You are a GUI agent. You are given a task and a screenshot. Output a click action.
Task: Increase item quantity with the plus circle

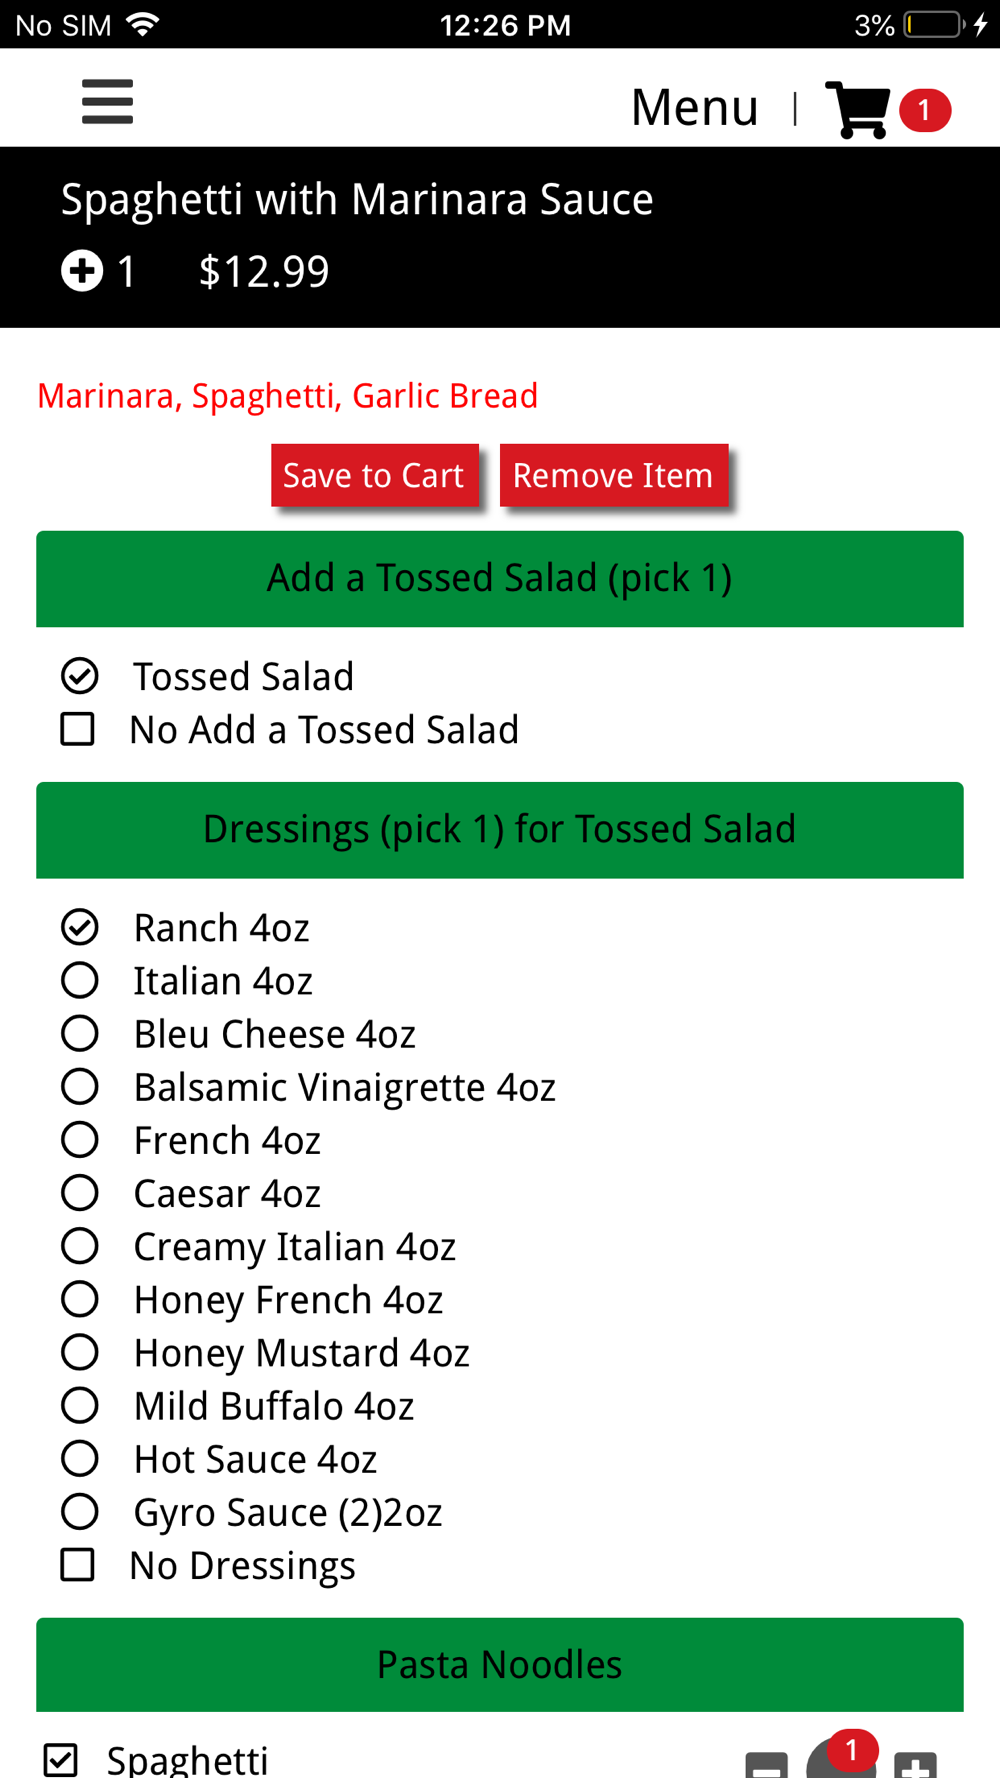[82, 271]
